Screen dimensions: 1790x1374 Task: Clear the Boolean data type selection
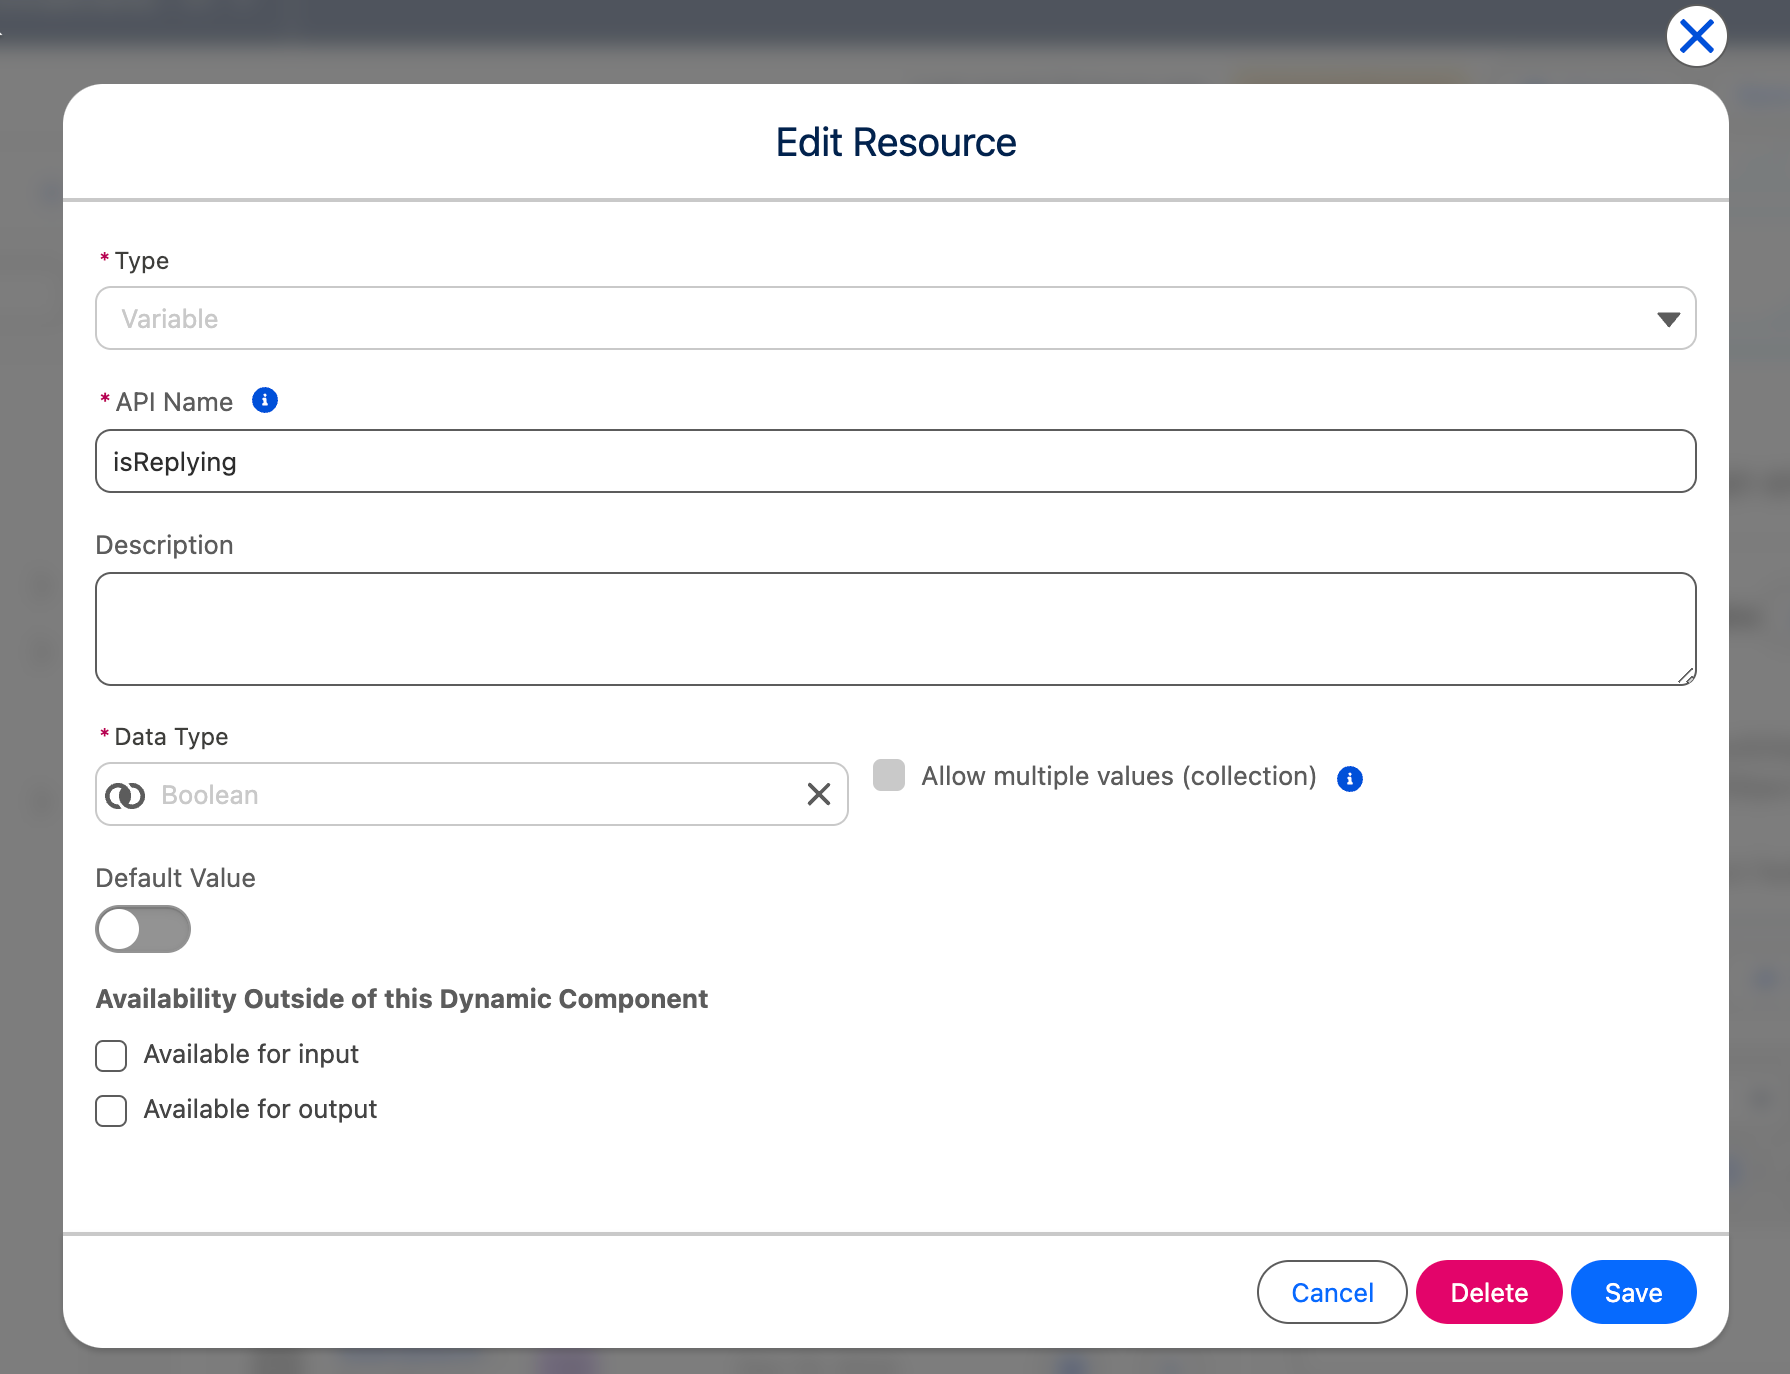(x=818, y=795)
